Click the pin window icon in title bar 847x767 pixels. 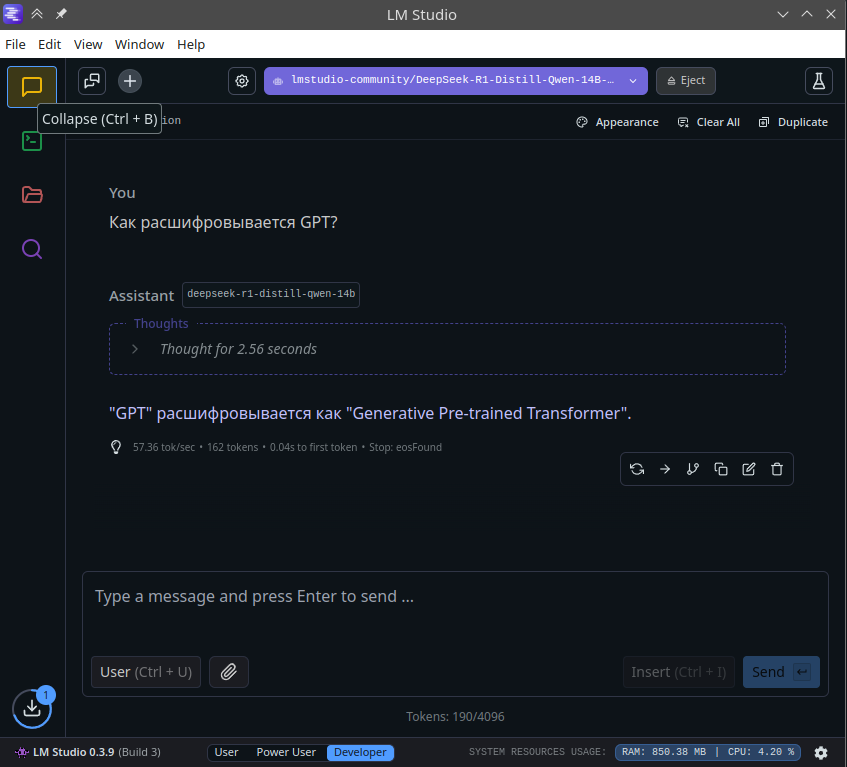point(61,14)
